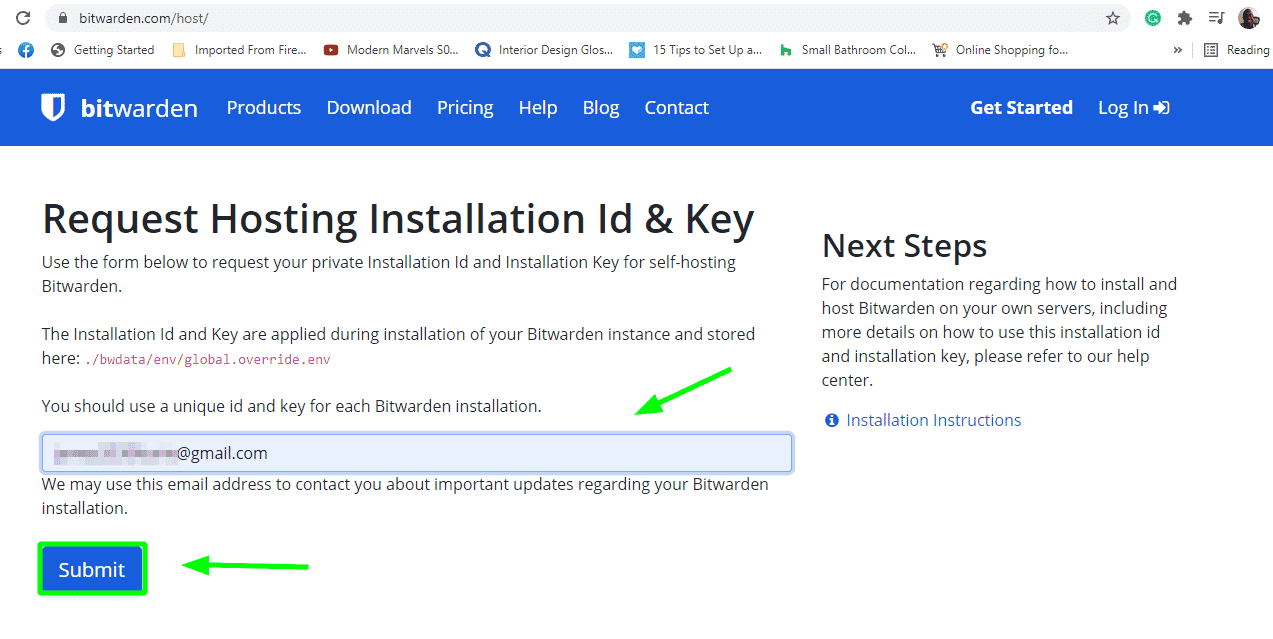Click the padlock site info icon

coord(62,18)
